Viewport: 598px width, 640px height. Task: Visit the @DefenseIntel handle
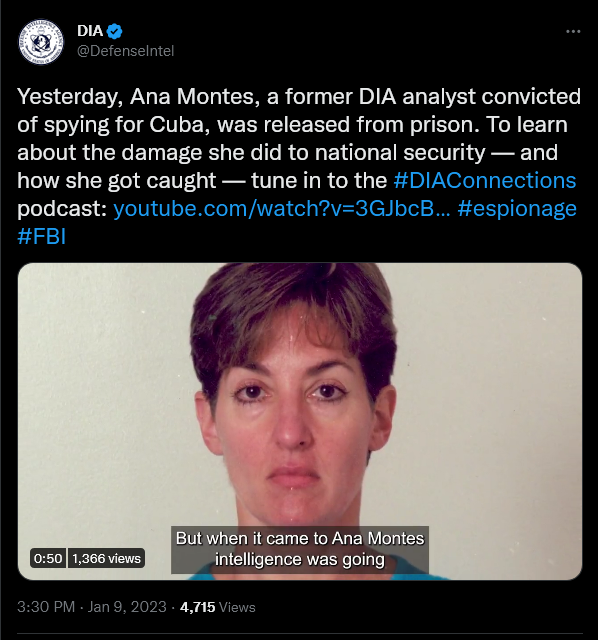coord(125,51)
